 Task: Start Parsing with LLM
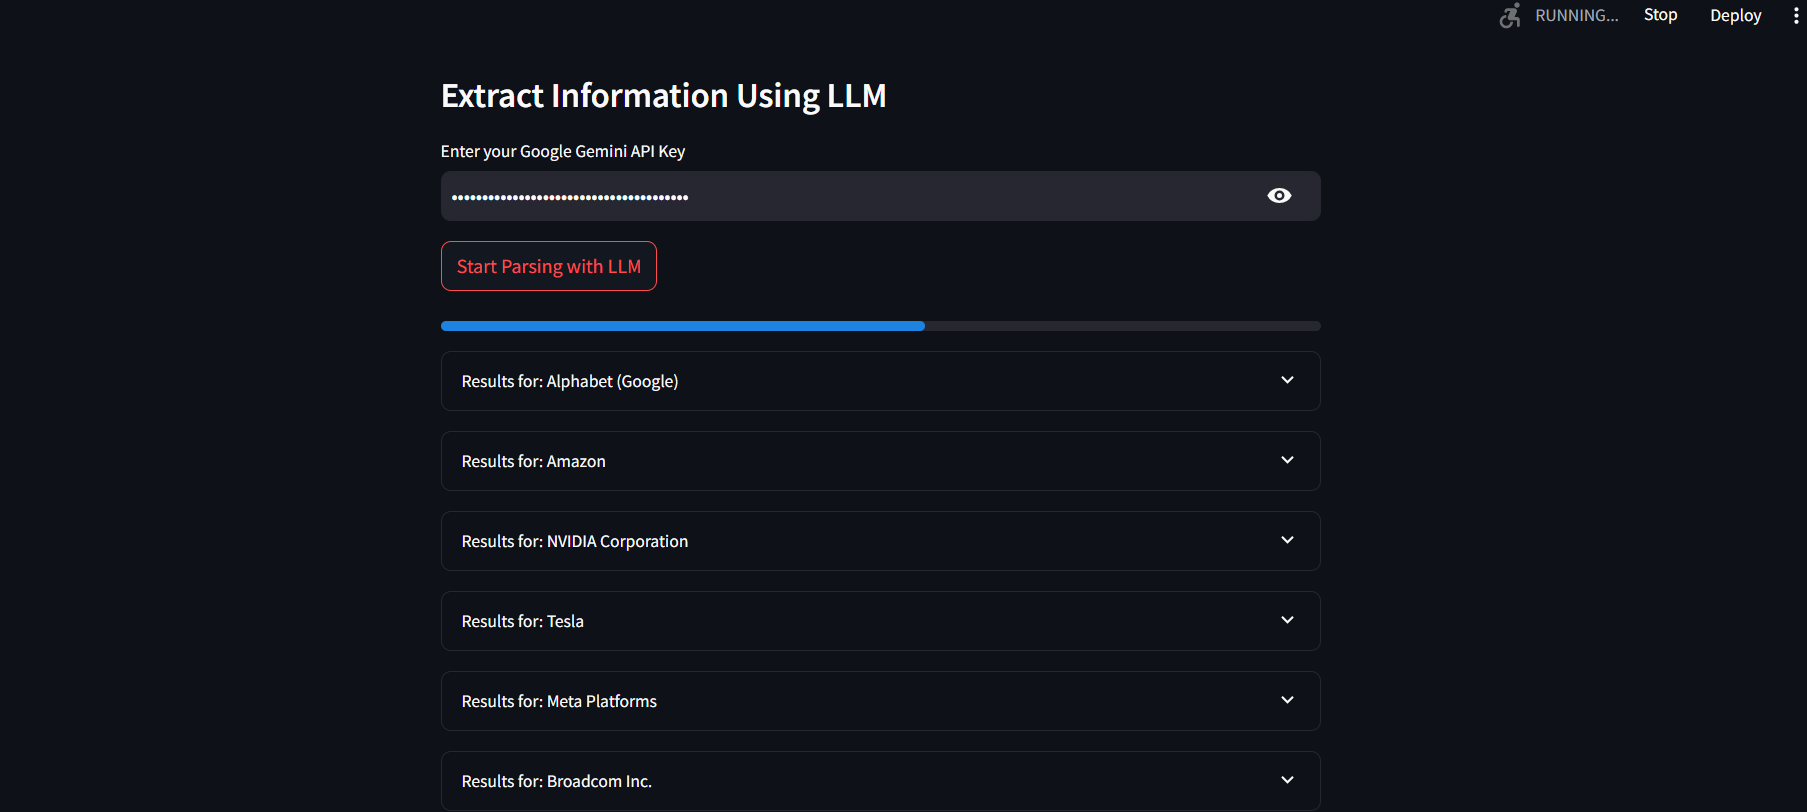click(549, 266)
